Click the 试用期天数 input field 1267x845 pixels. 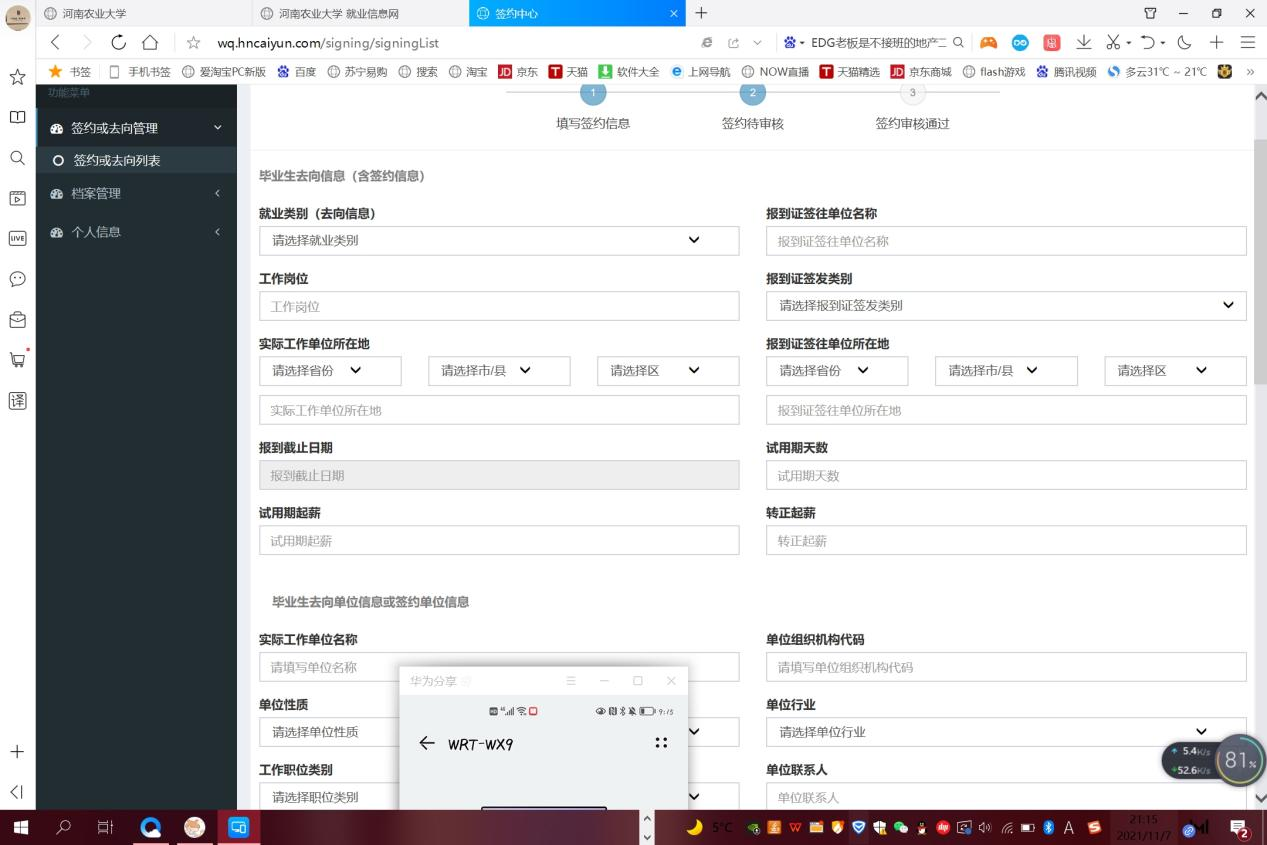1005,476
